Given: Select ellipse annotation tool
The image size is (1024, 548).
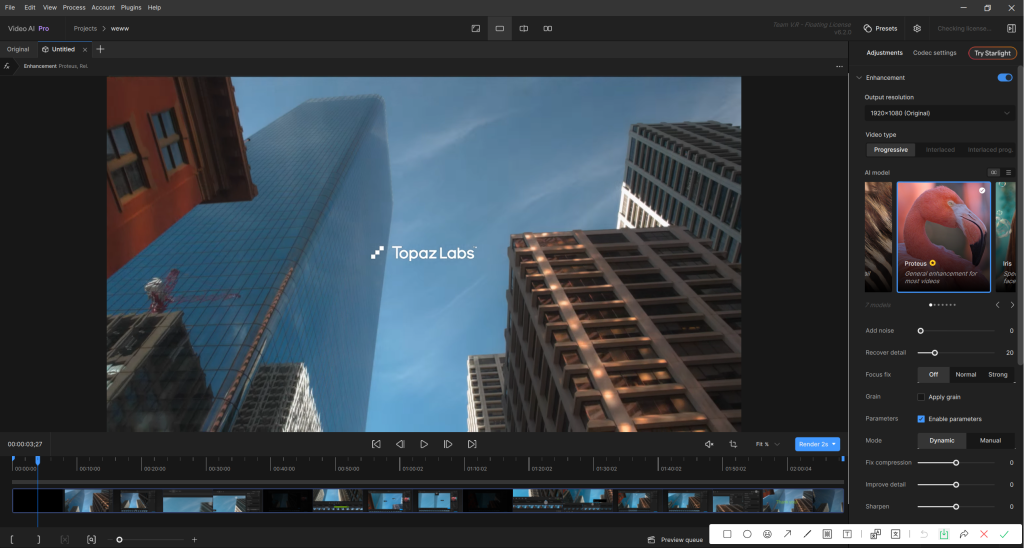Looking at the screenshot, I should click(747, 534).
